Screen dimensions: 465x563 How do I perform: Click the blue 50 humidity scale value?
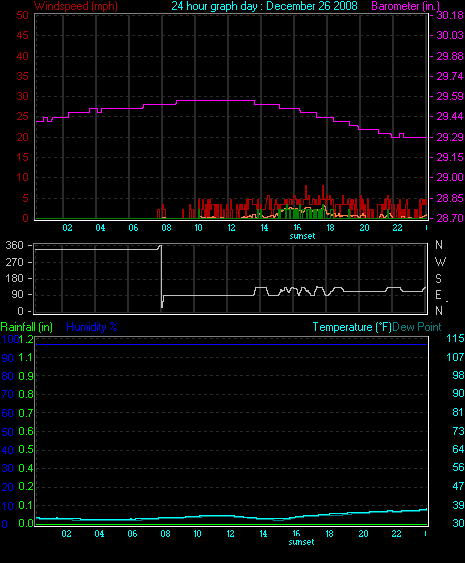(8, 432)
